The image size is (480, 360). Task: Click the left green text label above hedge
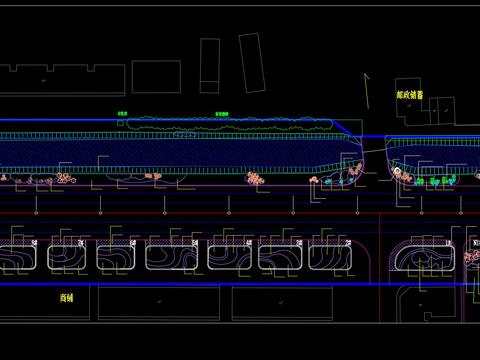tap(122, 114)
